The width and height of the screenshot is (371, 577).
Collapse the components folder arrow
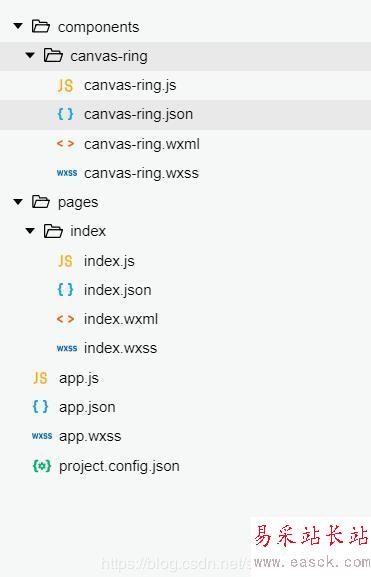(18, 26)
